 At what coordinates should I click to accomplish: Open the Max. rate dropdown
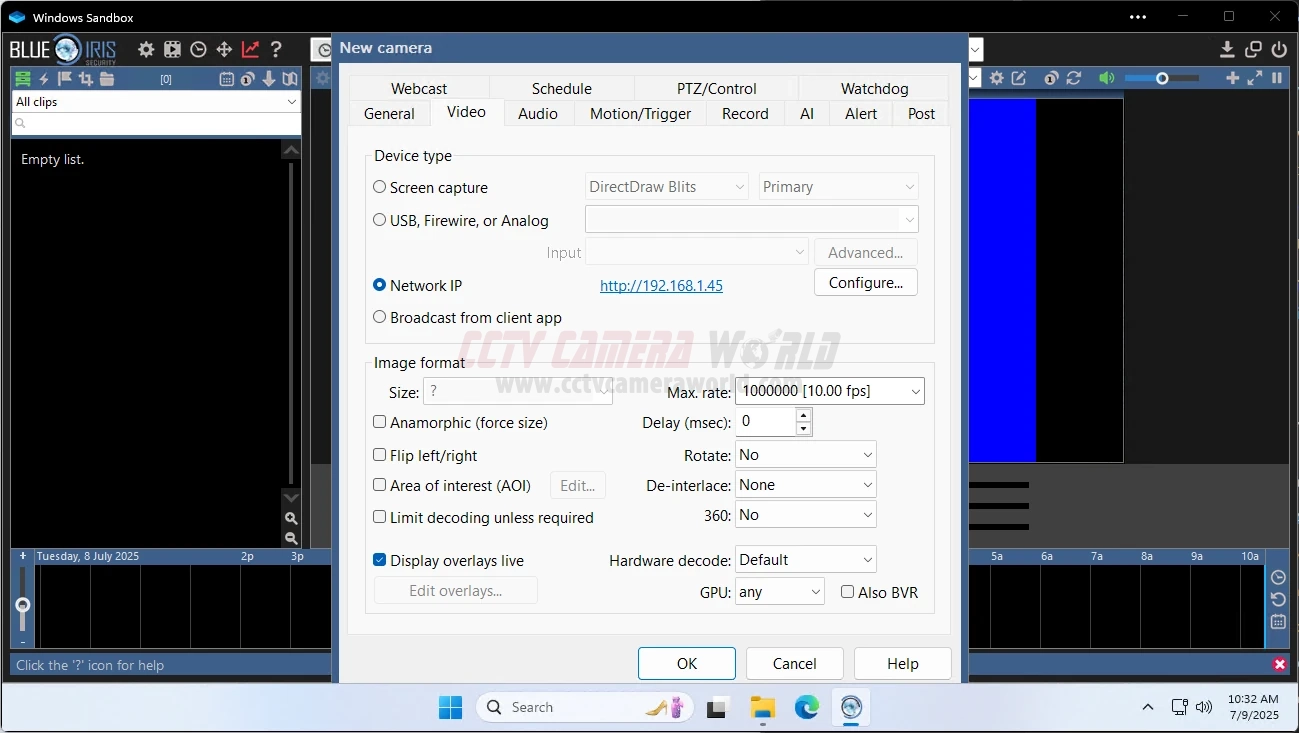point(828,391)
